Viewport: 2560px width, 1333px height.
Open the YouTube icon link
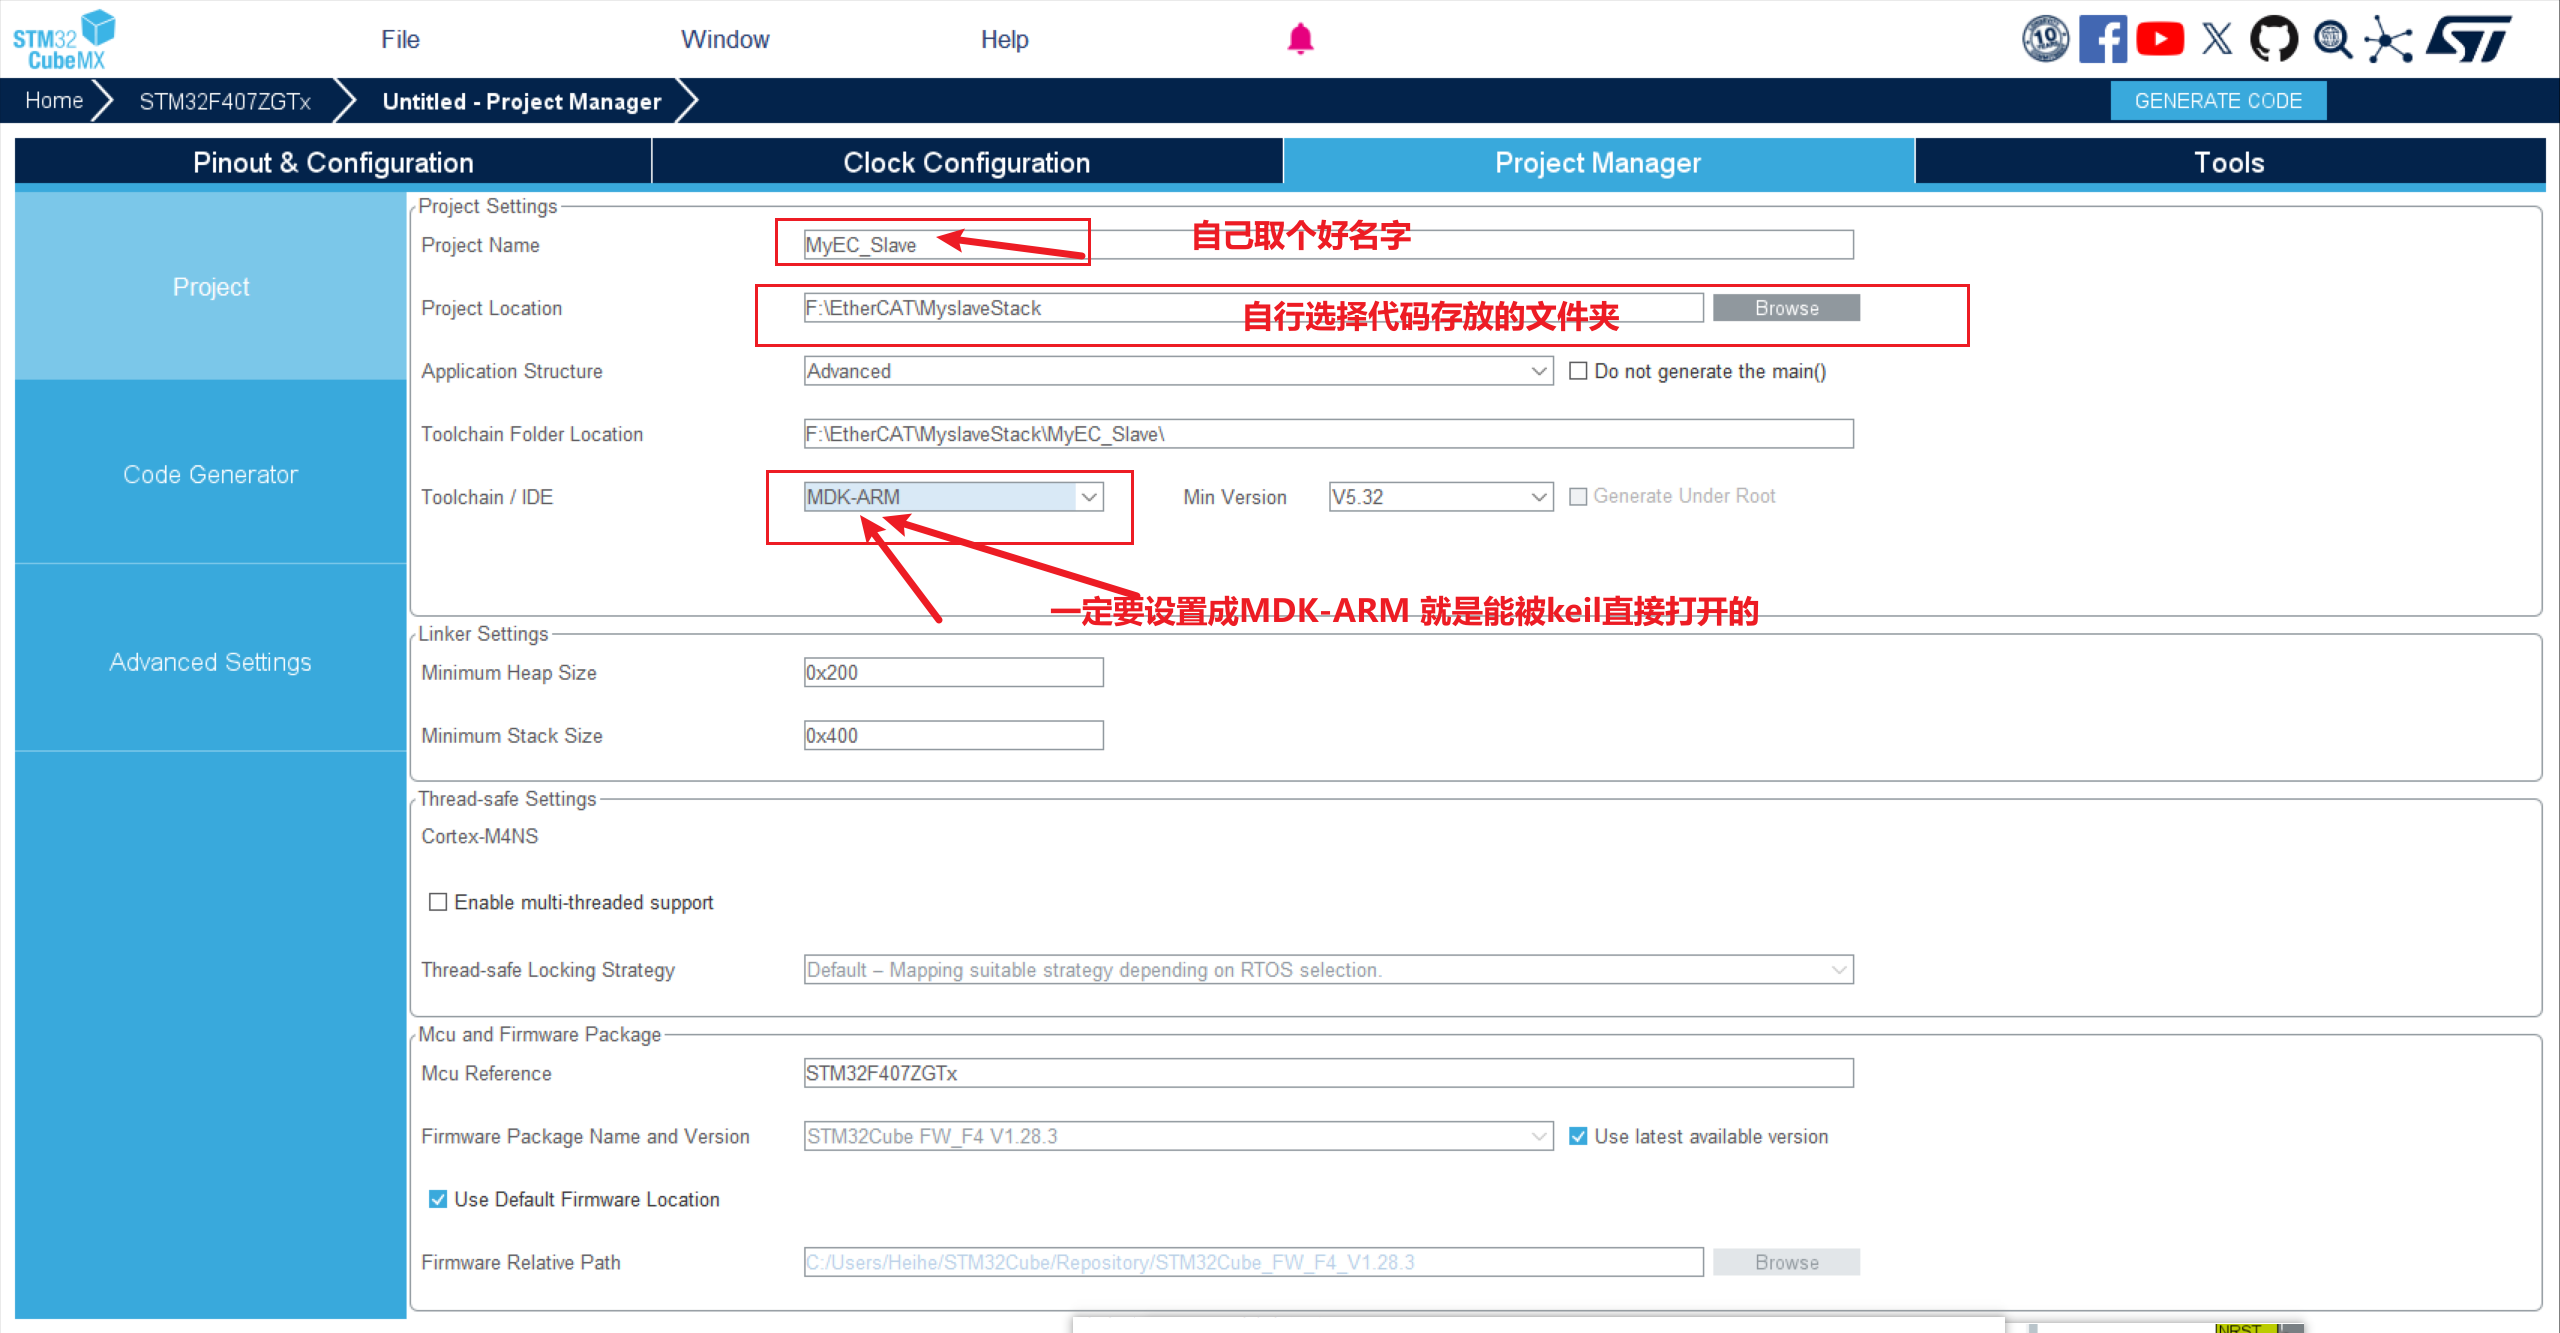pos(2160,39)
